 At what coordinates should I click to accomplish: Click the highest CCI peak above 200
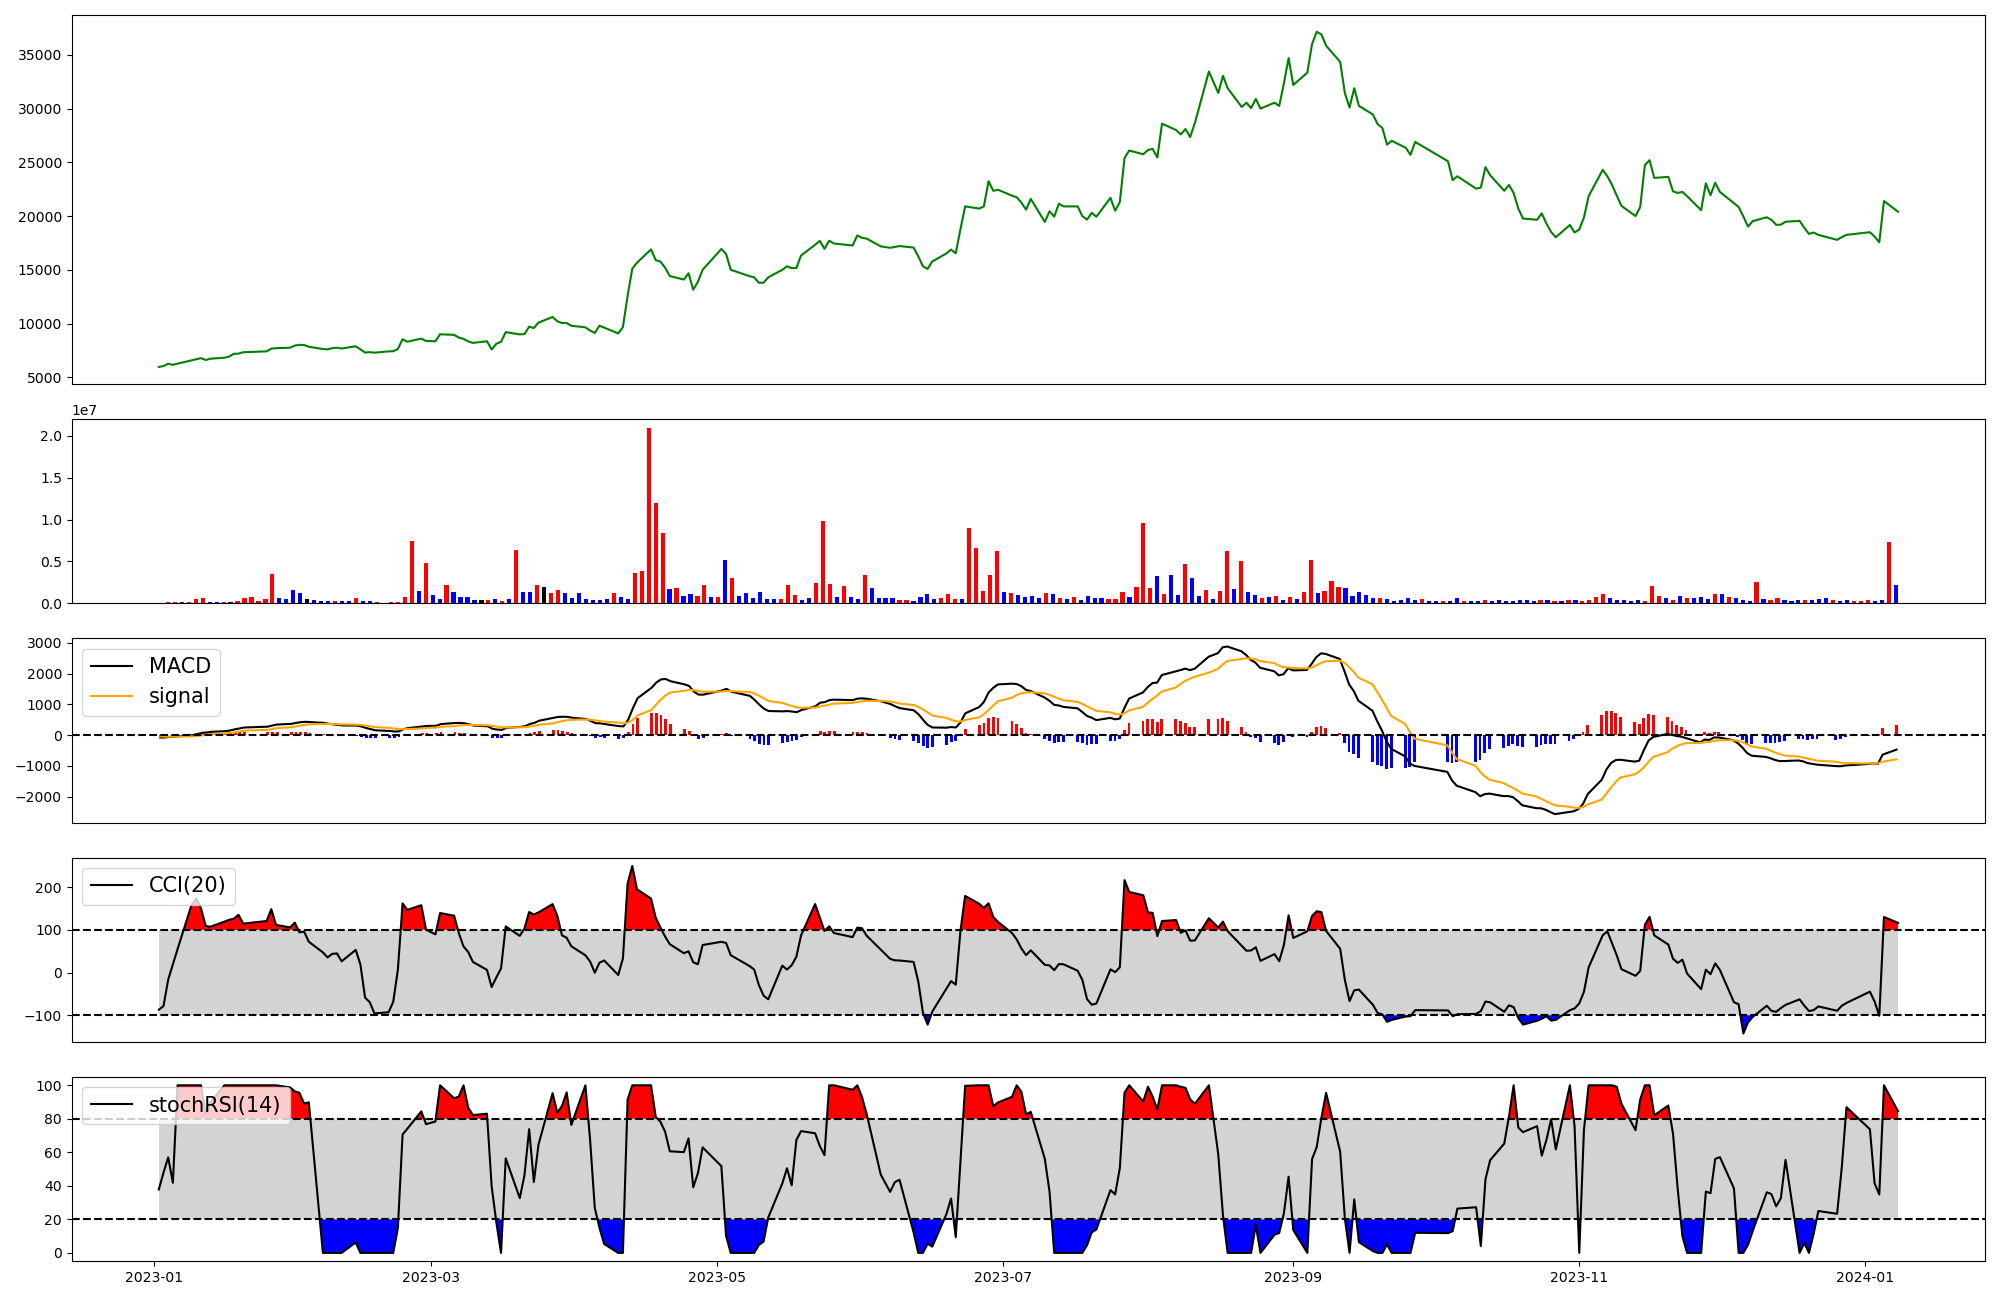(632, 867)
